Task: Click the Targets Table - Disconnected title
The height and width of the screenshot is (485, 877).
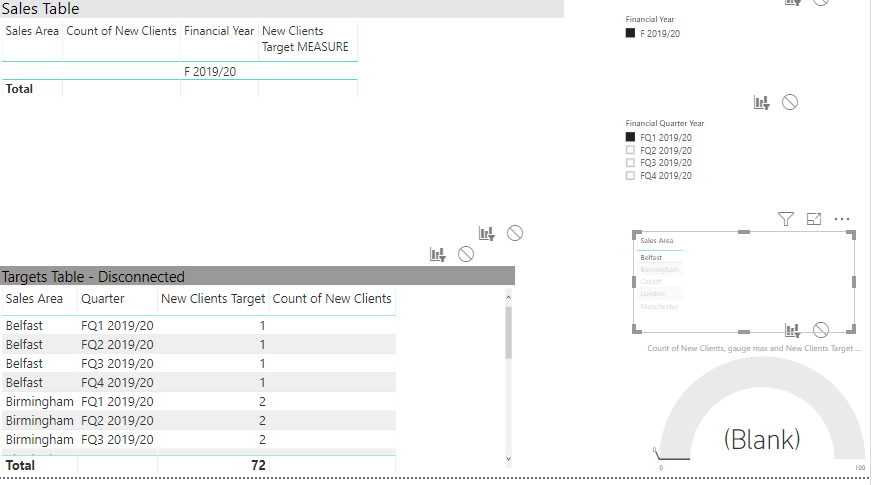Action: tap(93, 277)
